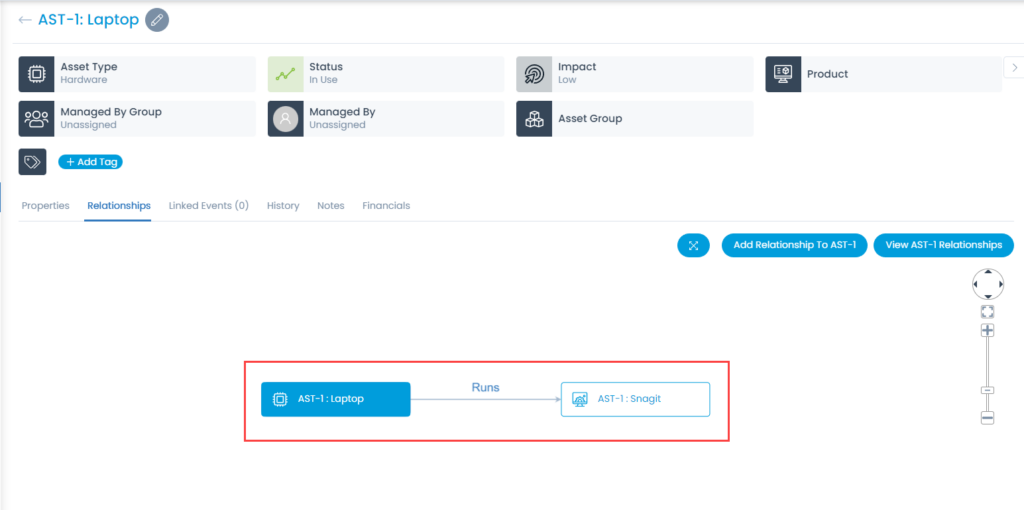
Task: Select the AST-1 : Snagit node
Action: tap(635, 399)
